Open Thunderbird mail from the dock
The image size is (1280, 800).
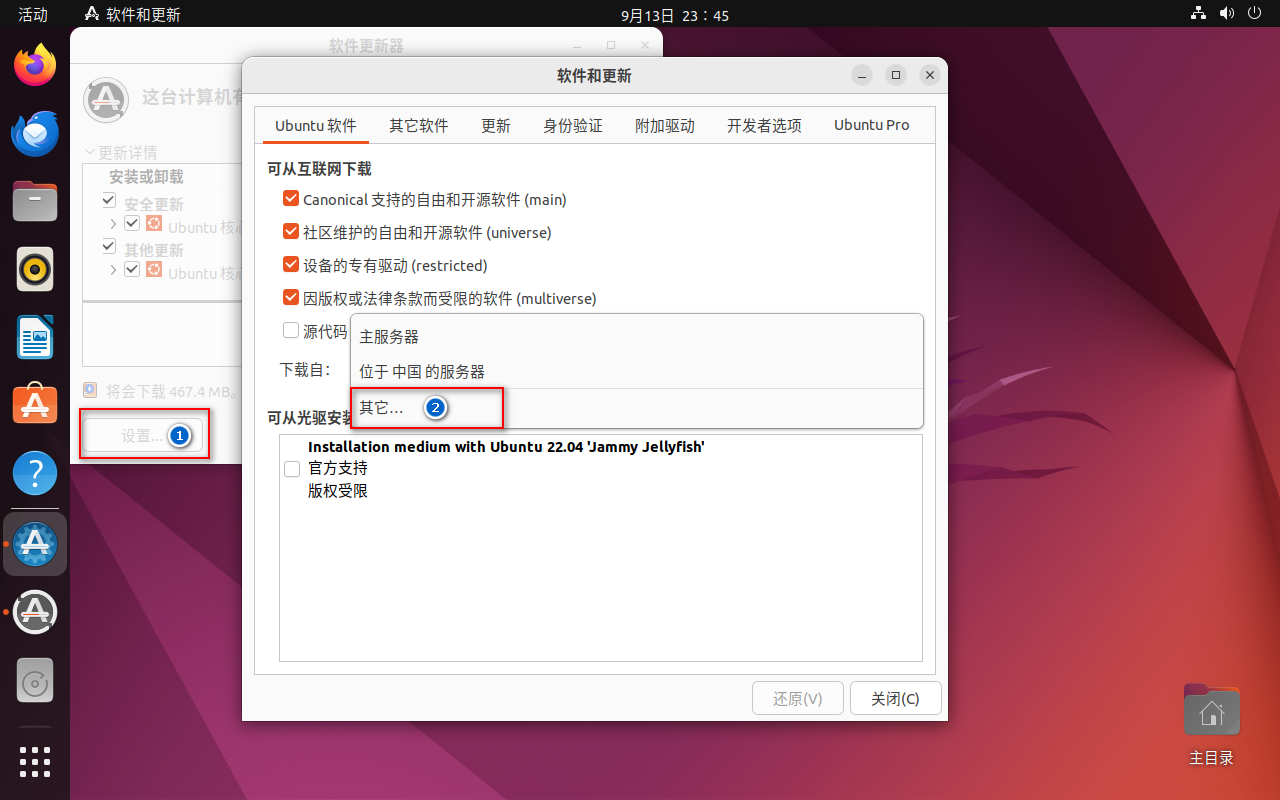[35, 133]
